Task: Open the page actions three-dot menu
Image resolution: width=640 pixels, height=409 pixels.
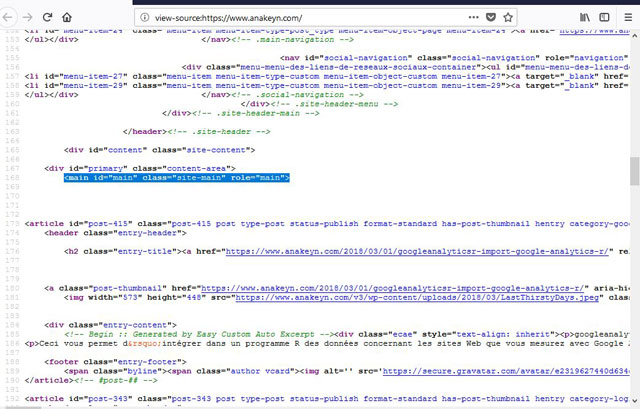Action: (473, 17)
